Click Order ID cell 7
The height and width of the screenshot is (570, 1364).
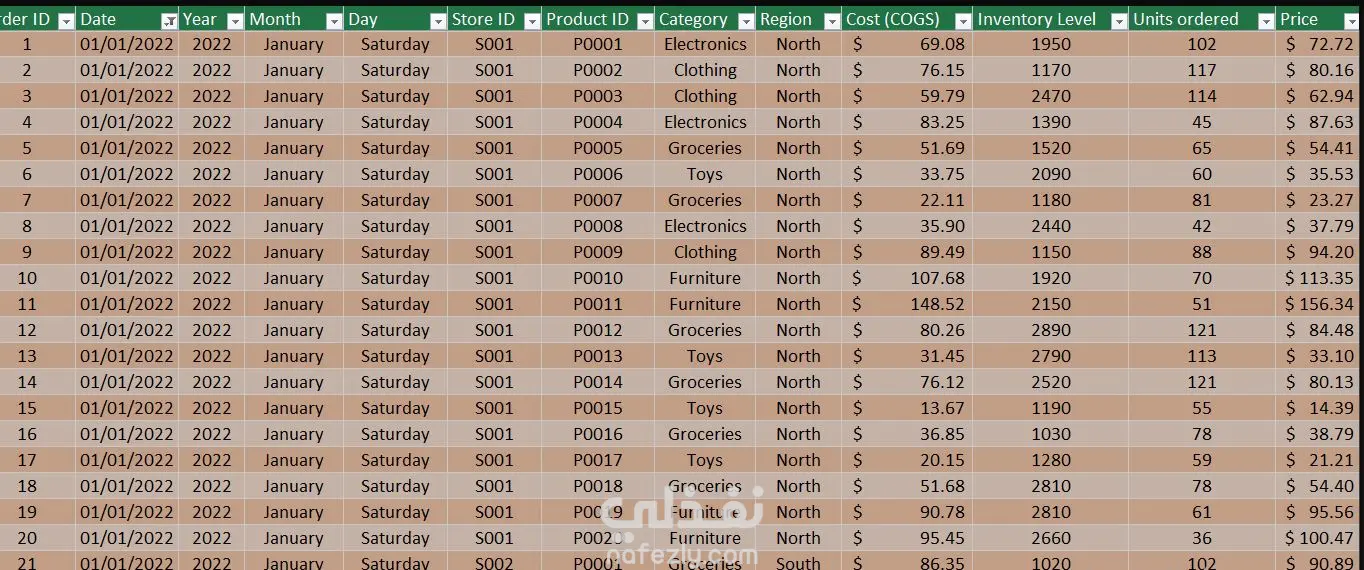(37, 200)
